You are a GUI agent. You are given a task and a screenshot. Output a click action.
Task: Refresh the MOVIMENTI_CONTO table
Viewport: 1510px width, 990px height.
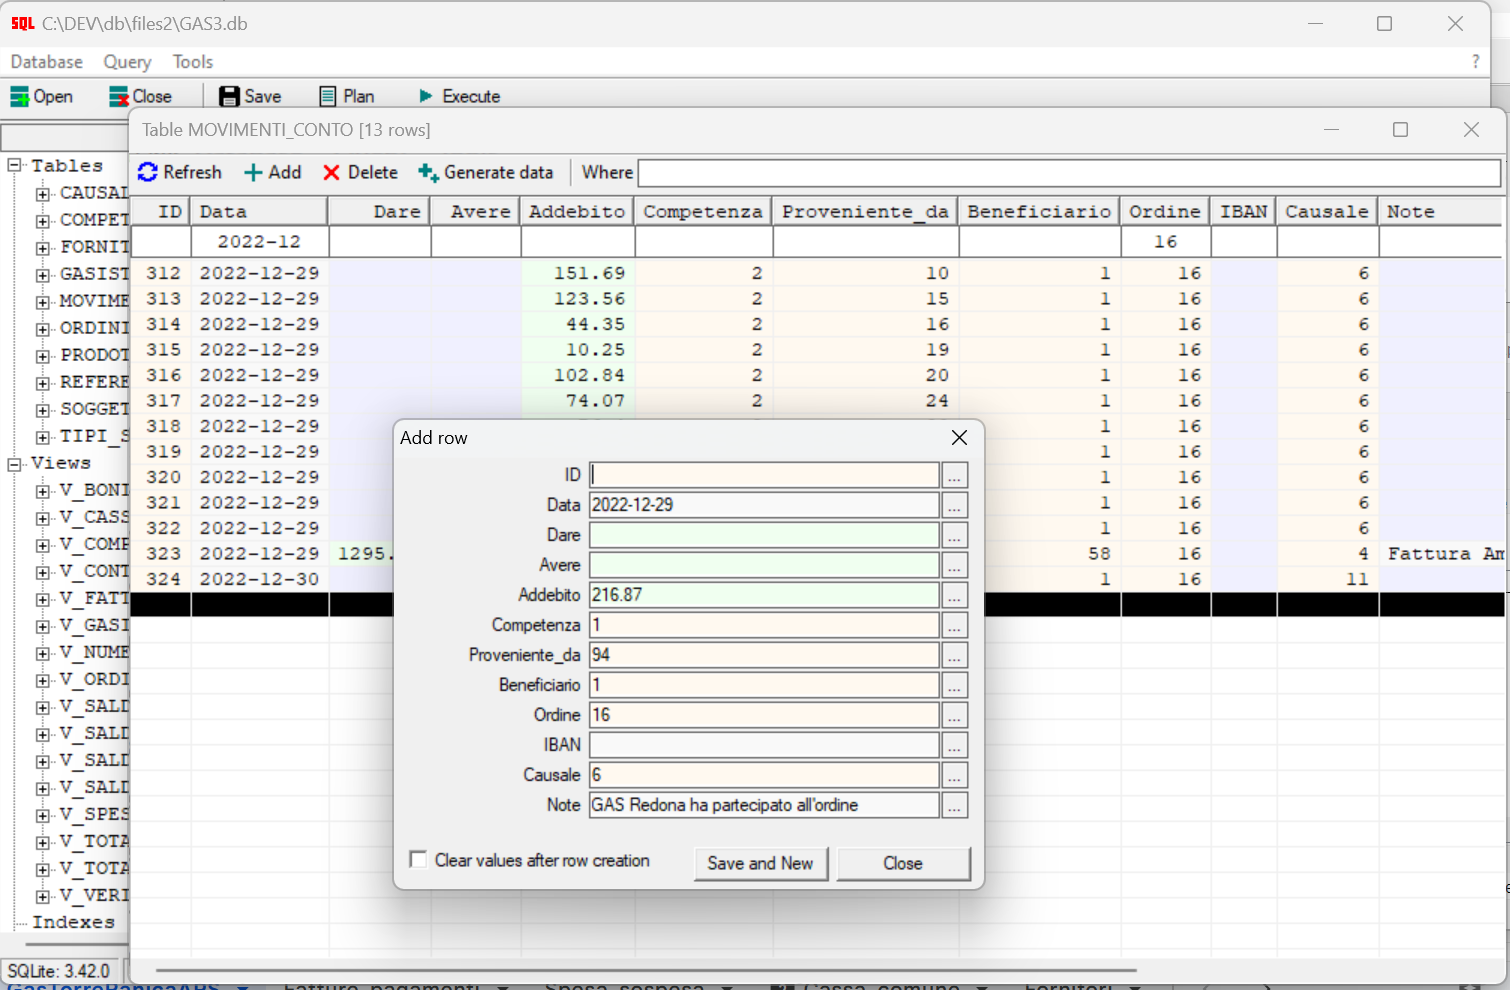180,172
